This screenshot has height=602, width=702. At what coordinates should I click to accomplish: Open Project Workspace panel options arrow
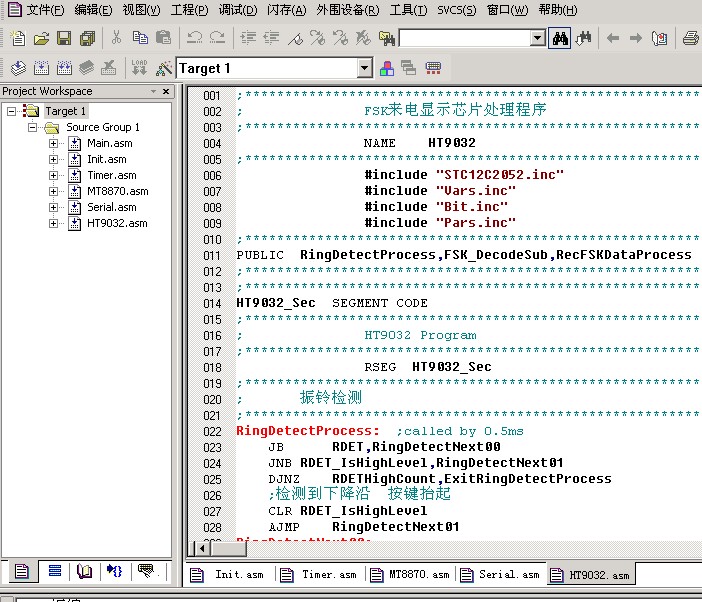click(x=154, y=91)
